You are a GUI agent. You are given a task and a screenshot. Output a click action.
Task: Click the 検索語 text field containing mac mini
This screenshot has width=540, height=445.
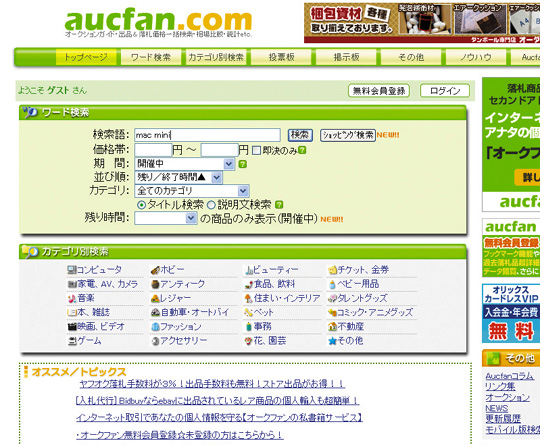207,135
